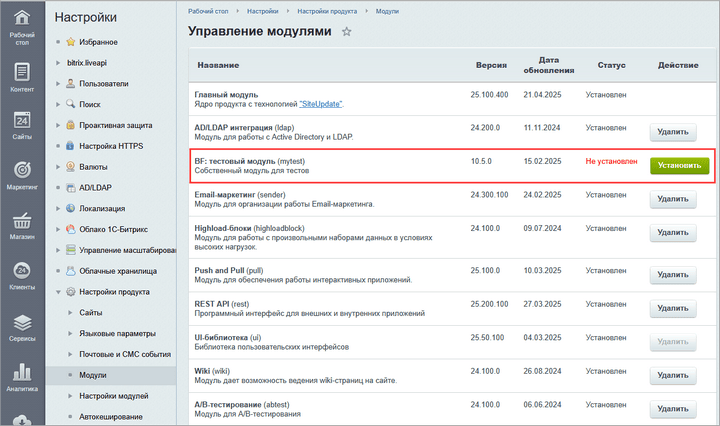Click the Действие column header
This screenshot has height=426, width=720.
(x=678, y=65)
